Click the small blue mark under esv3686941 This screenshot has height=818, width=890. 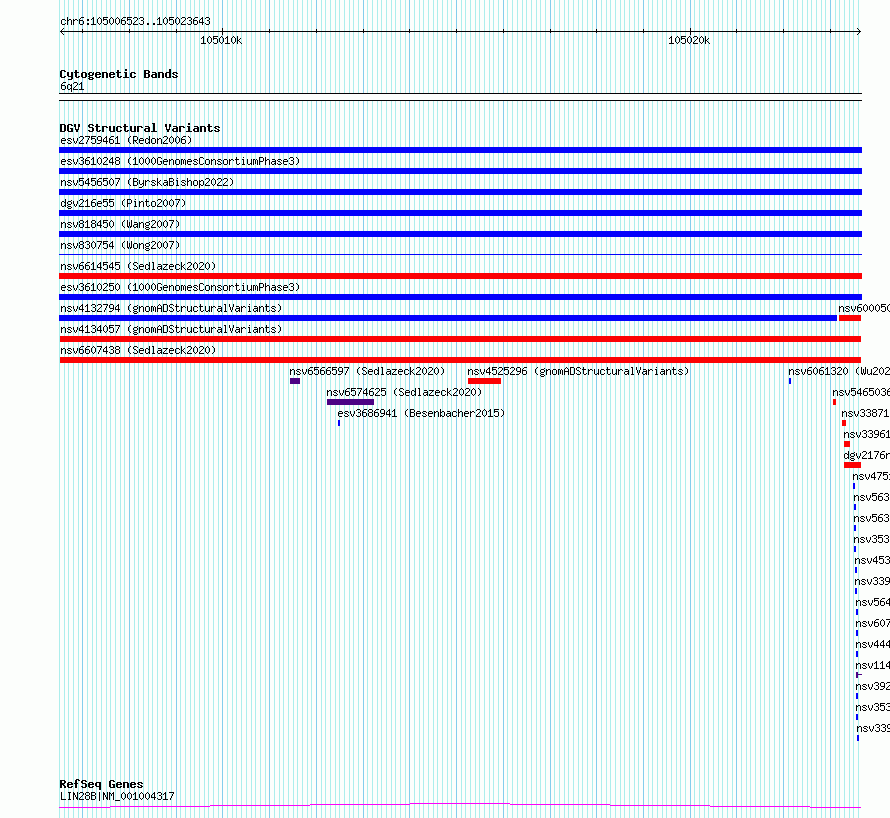pos(339,423)
